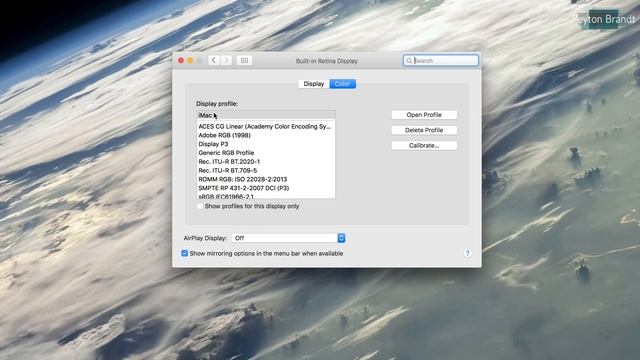Click the Delete Profile button

(x=424, y=130)
